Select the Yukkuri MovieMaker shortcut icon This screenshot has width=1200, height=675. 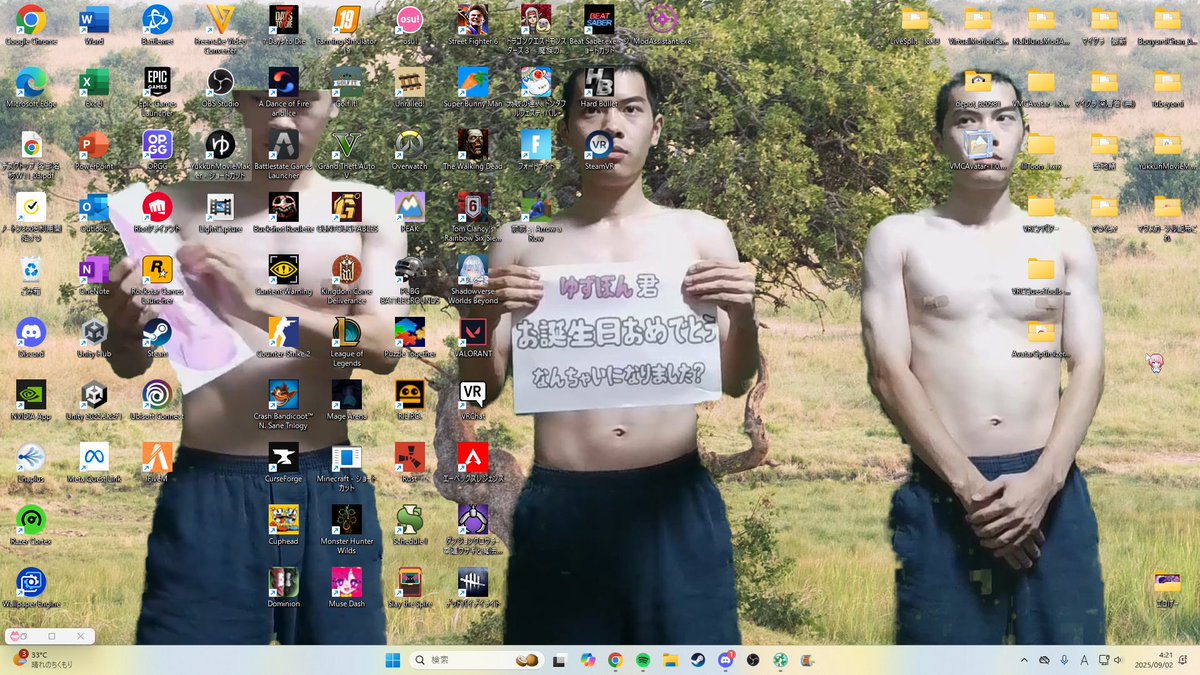(x=220, y=154)
